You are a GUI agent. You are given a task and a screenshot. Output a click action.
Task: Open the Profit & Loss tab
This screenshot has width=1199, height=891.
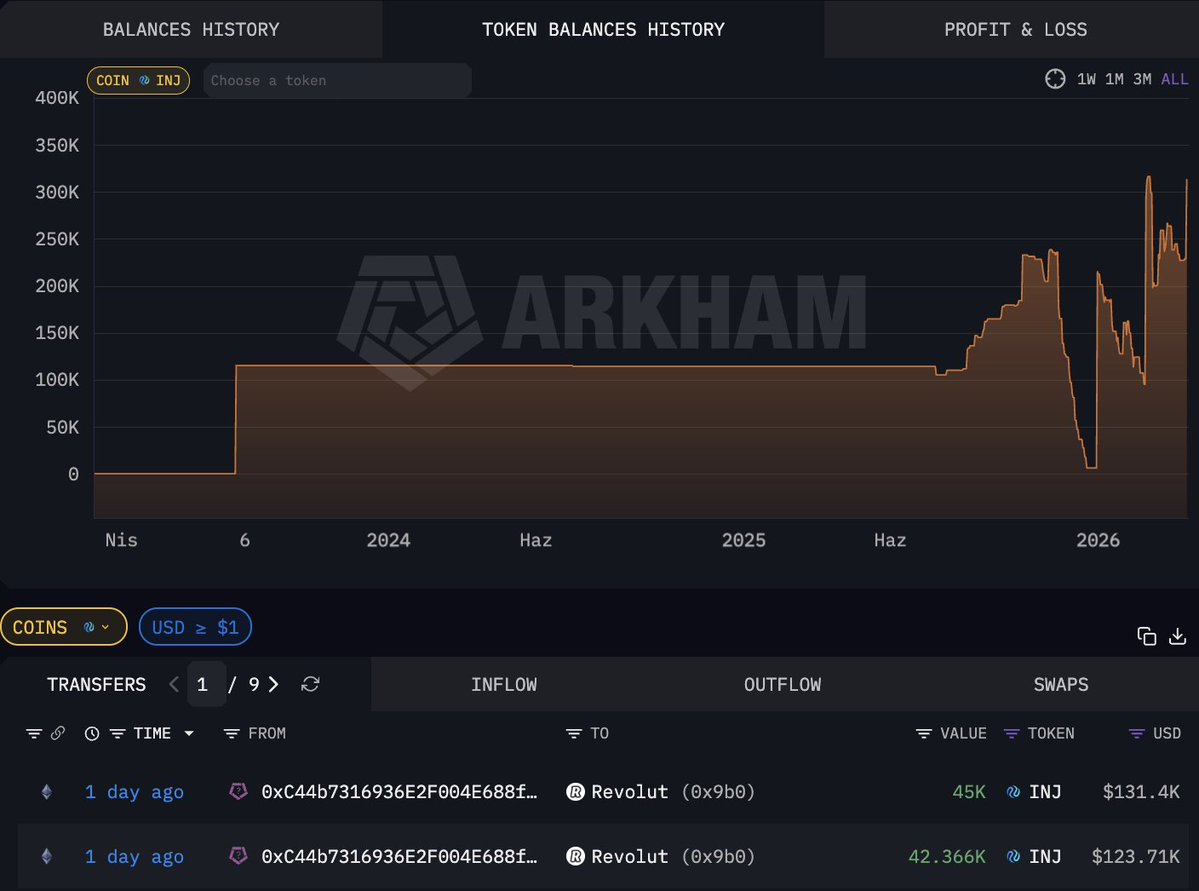pos(1015,29)
